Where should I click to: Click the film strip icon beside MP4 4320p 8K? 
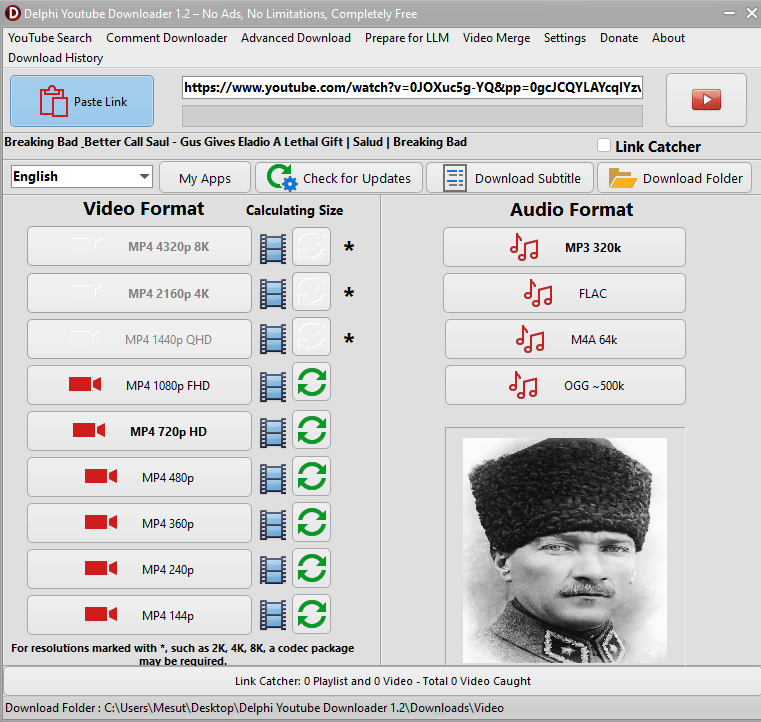tap(273, 248)
